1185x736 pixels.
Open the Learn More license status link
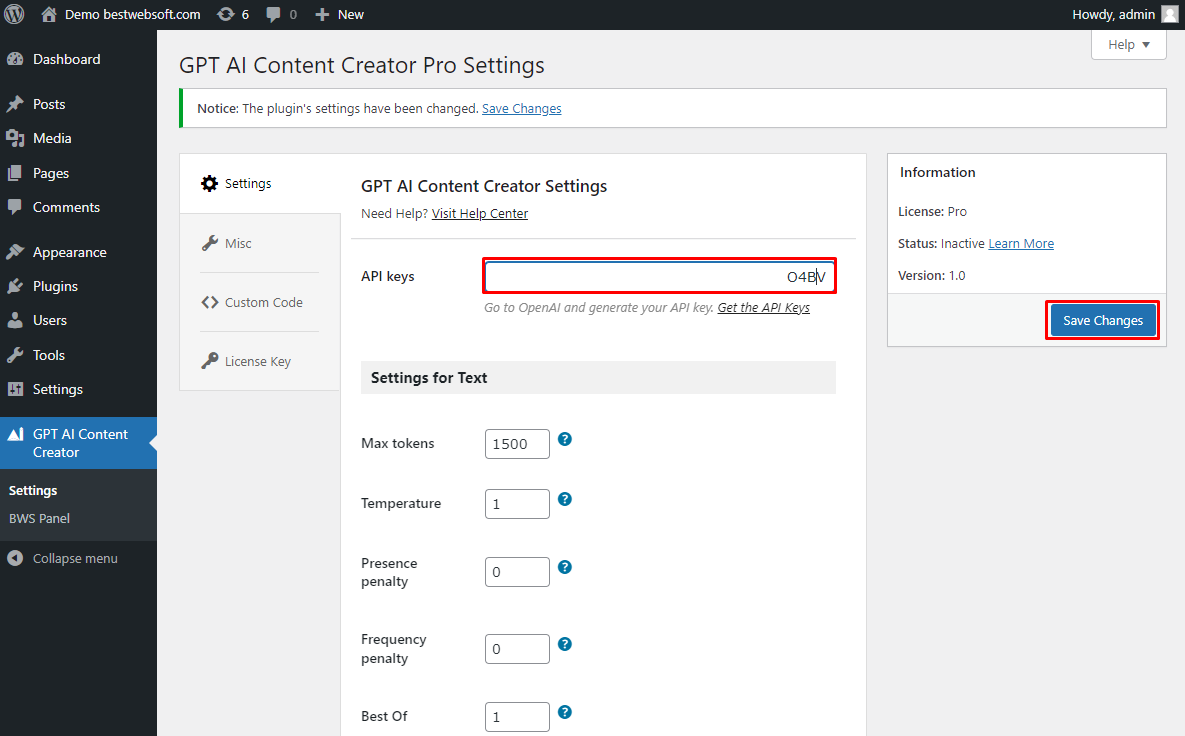(x=1021, y=243)
